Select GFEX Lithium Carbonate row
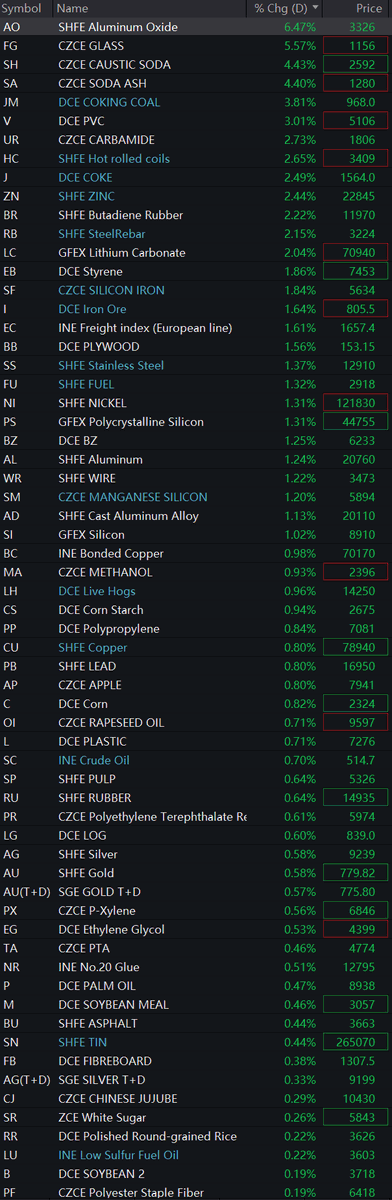This screenshot has height=1200, width=392. click(196, 252)
